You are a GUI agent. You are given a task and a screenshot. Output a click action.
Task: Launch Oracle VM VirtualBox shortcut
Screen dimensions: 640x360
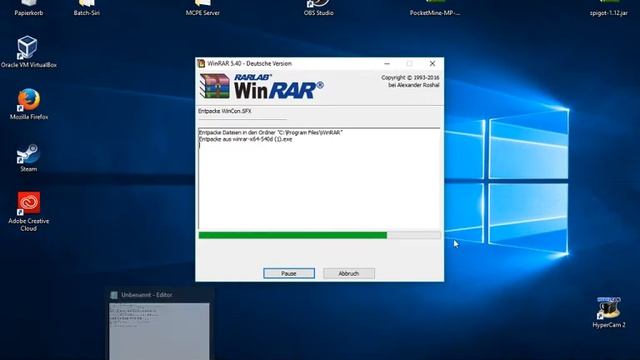pos(29,52)
